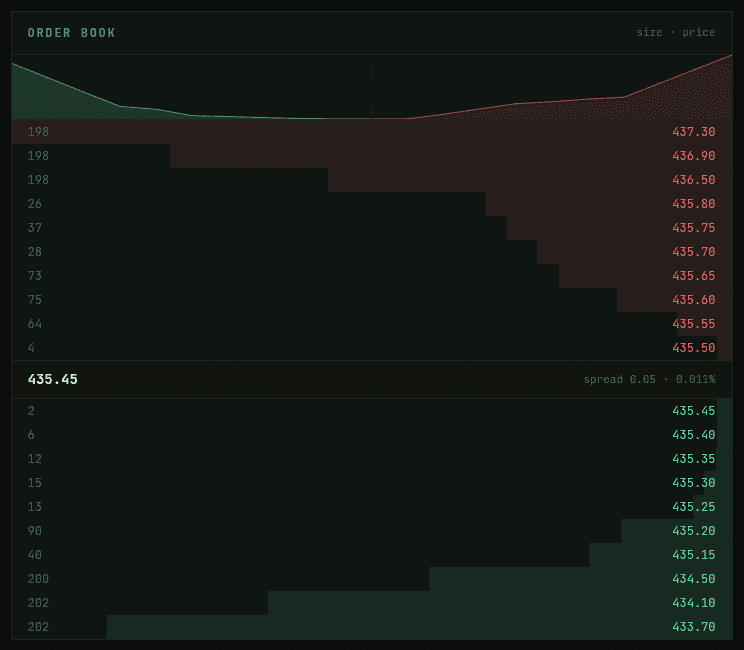Click size 15 in the 435.30 row

pos(35,483)
